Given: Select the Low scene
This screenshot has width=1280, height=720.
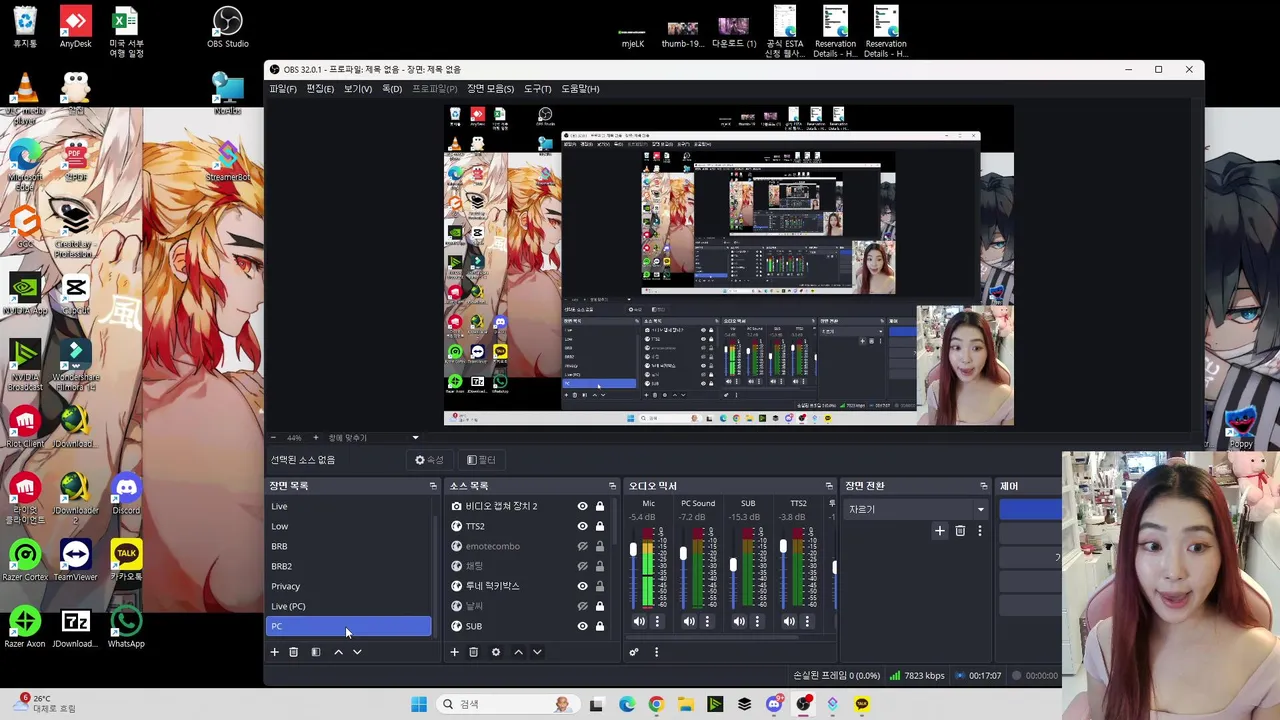Looking at the screenshot, I should click(349, 526).
